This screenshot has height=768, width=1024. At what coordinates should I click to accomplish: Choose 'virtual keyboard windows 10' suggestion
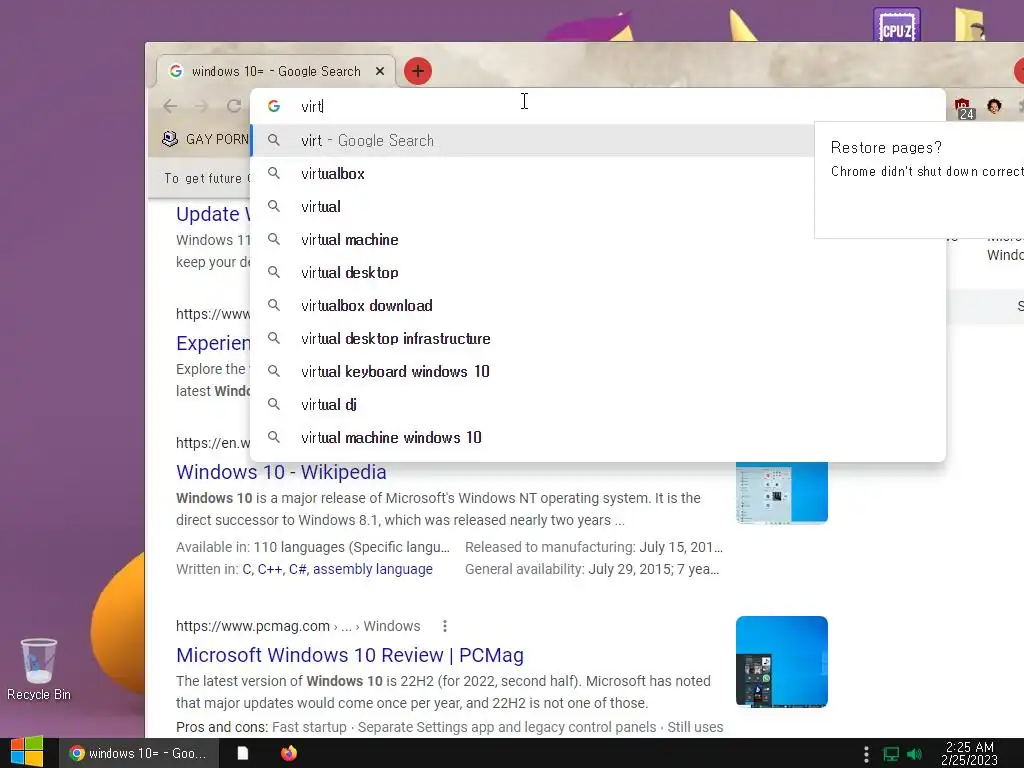coord(598,372)
